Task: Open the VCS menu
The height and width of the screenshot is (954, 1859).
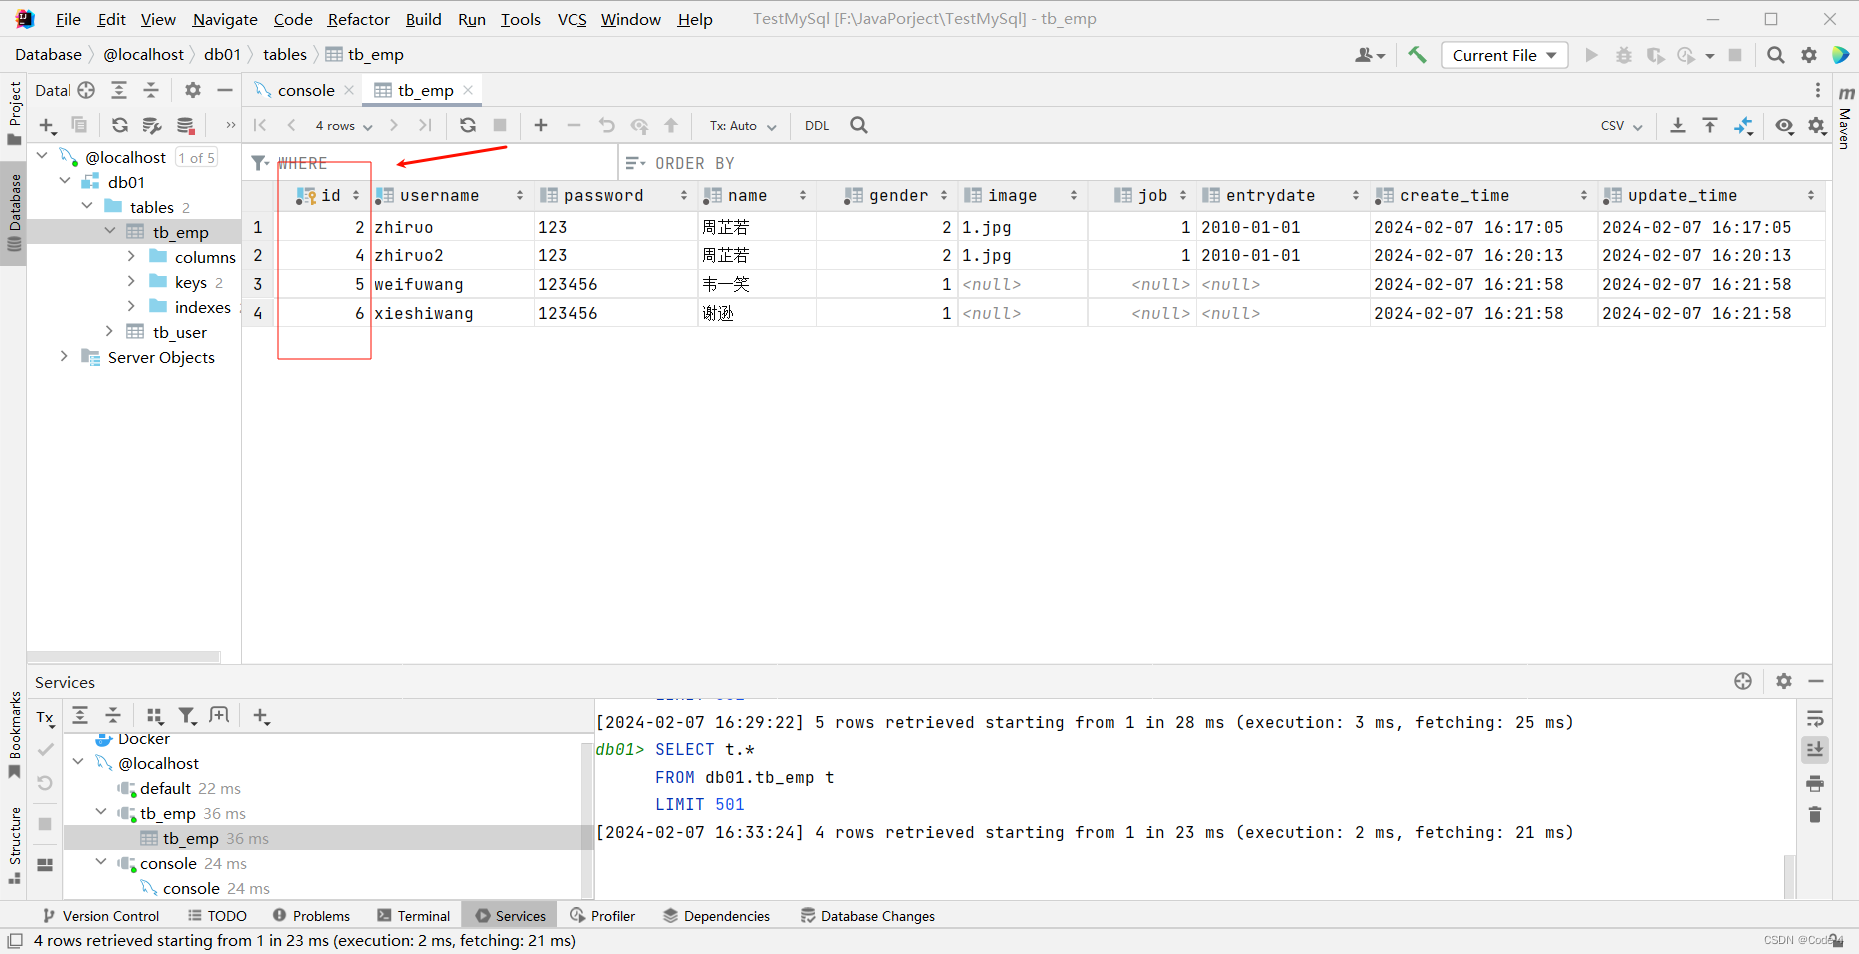Action: (x=572, y=19)
